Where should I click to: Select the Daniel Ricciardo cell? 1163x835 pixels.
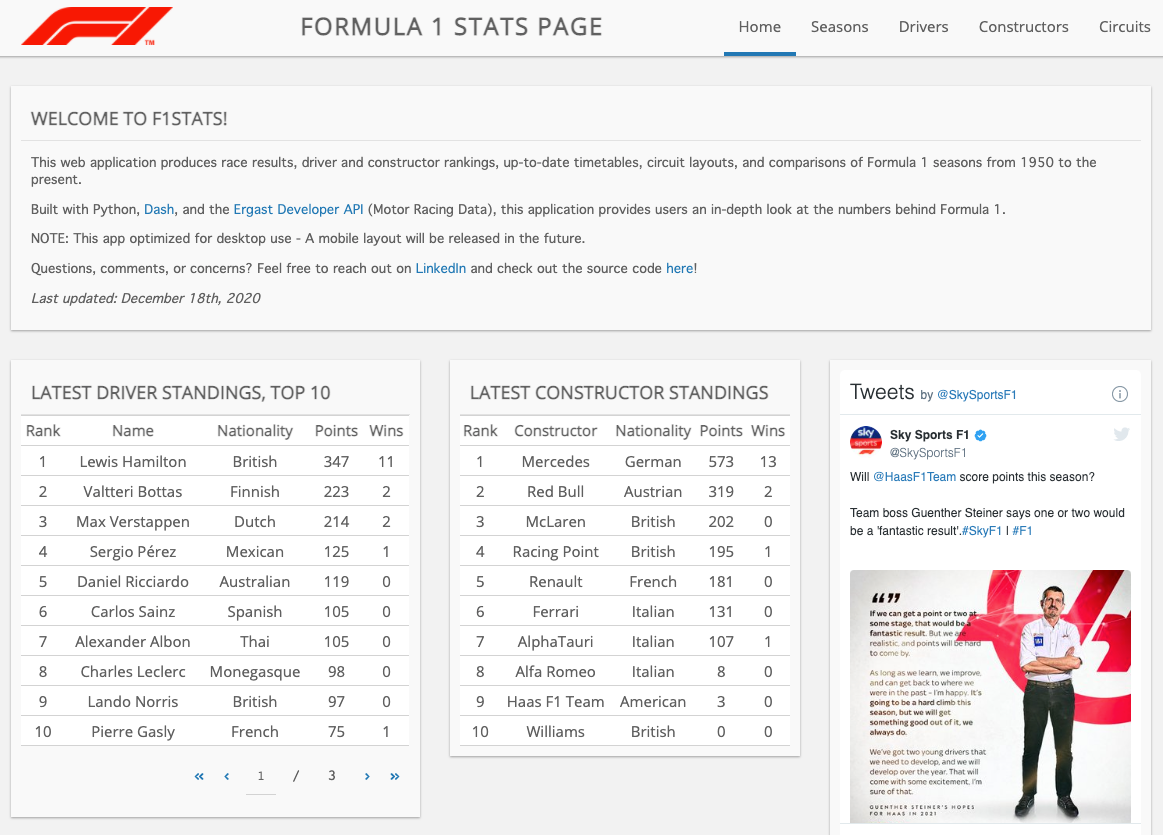click(133, 581)
